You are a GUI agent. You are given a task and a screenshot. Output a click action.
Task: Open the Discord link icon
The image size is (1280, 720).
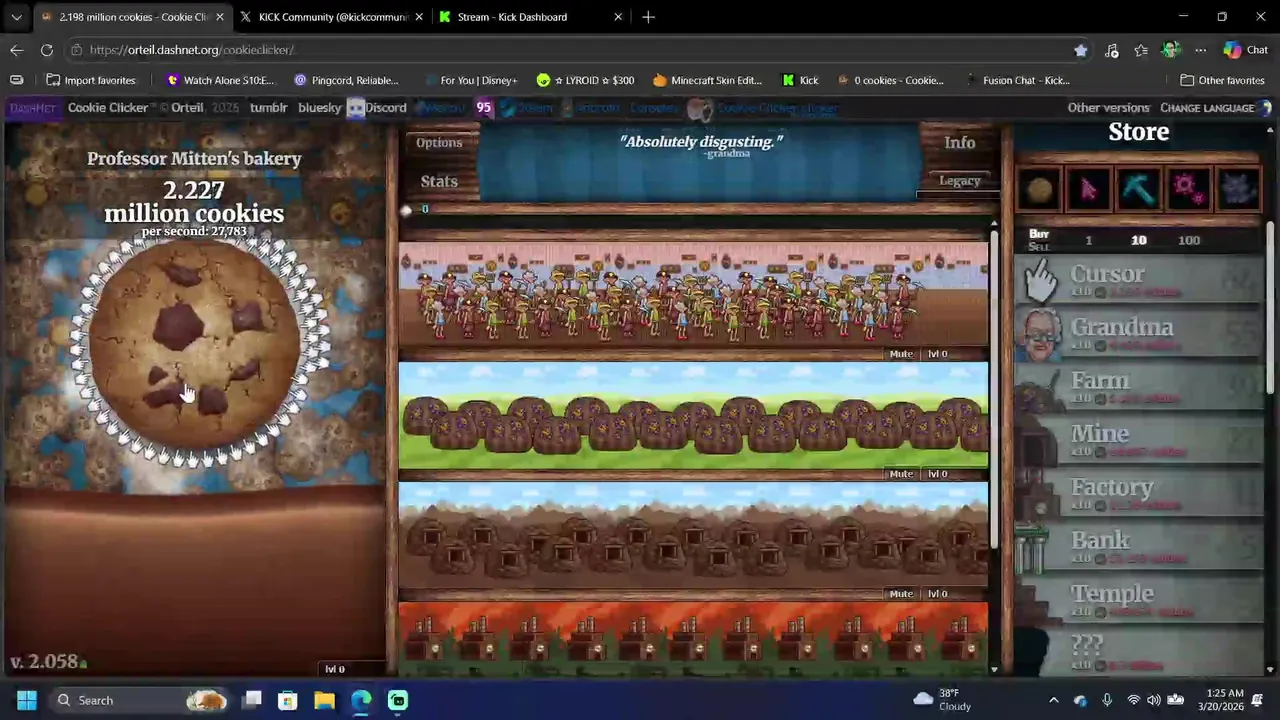(356, 108)
